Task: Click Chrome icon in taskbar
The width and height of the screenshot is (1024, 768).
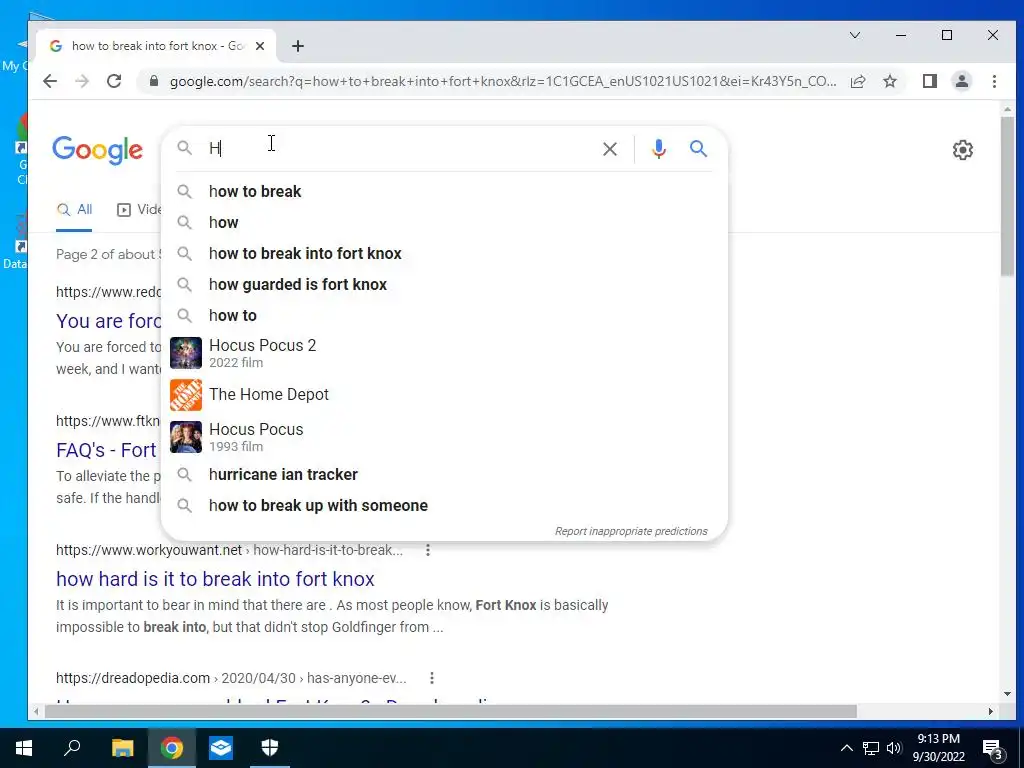Action: point(172,748)
